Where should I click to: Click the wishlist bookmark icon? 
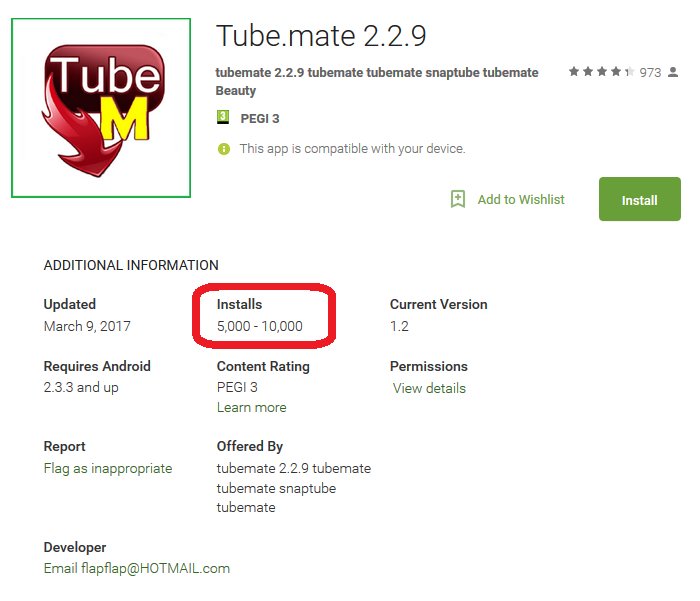tap(458, 199)
